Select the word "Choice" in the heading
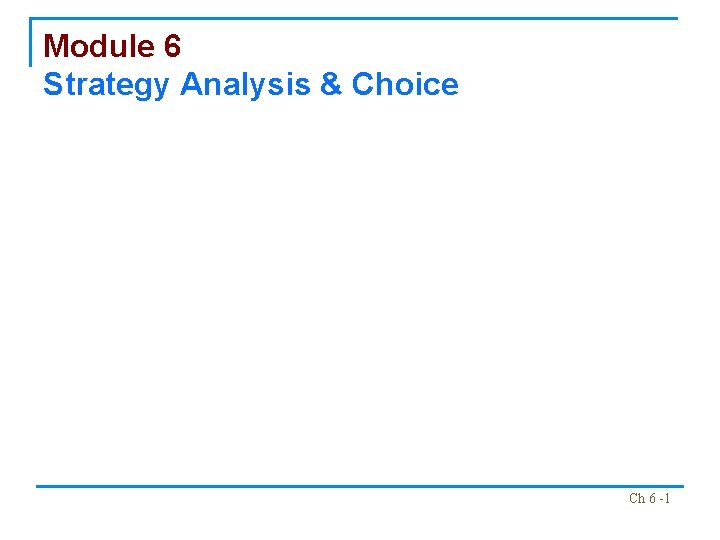Image resolution: width=720 pixels, height=540 pixels. (x=405, y=84)
